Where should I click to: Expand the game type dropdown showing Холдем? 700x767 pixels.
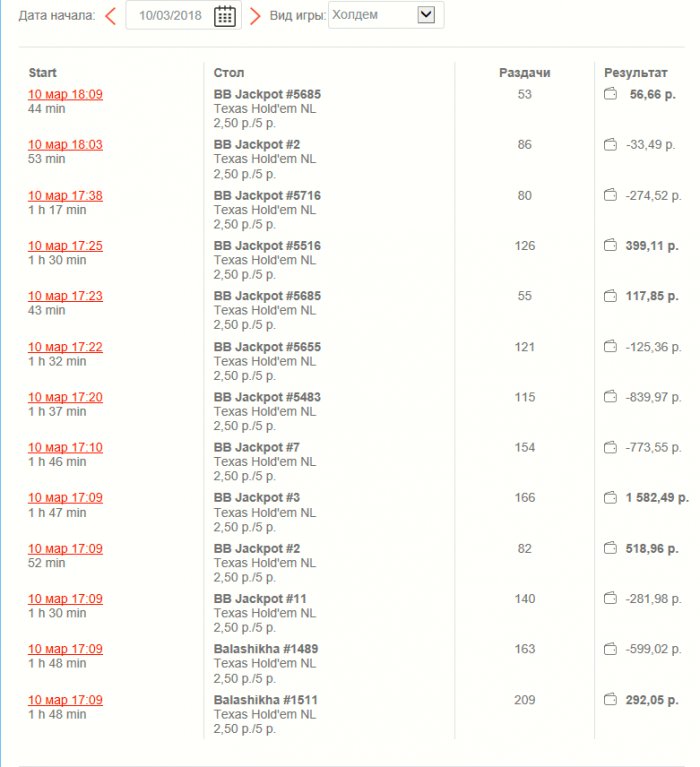pyautogui.click(x=426, y=15)
